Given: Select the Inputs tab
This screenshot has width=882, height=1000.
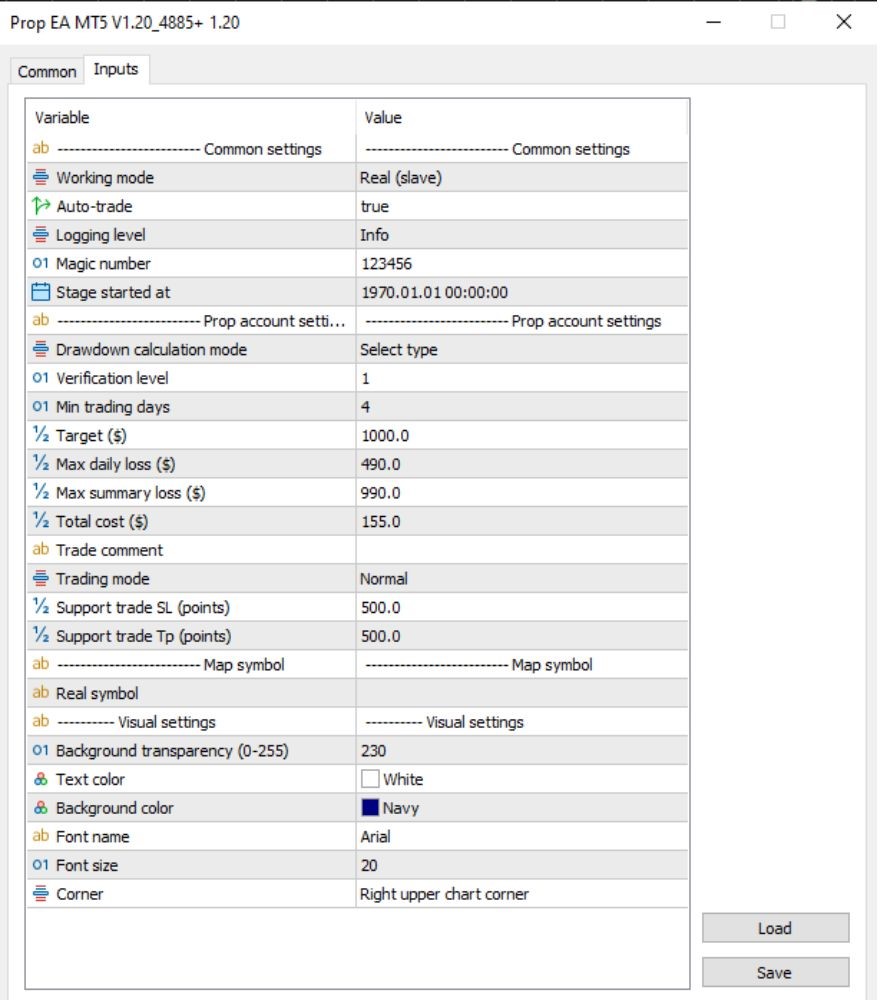Looking at the screenshot, I should 116,69.
